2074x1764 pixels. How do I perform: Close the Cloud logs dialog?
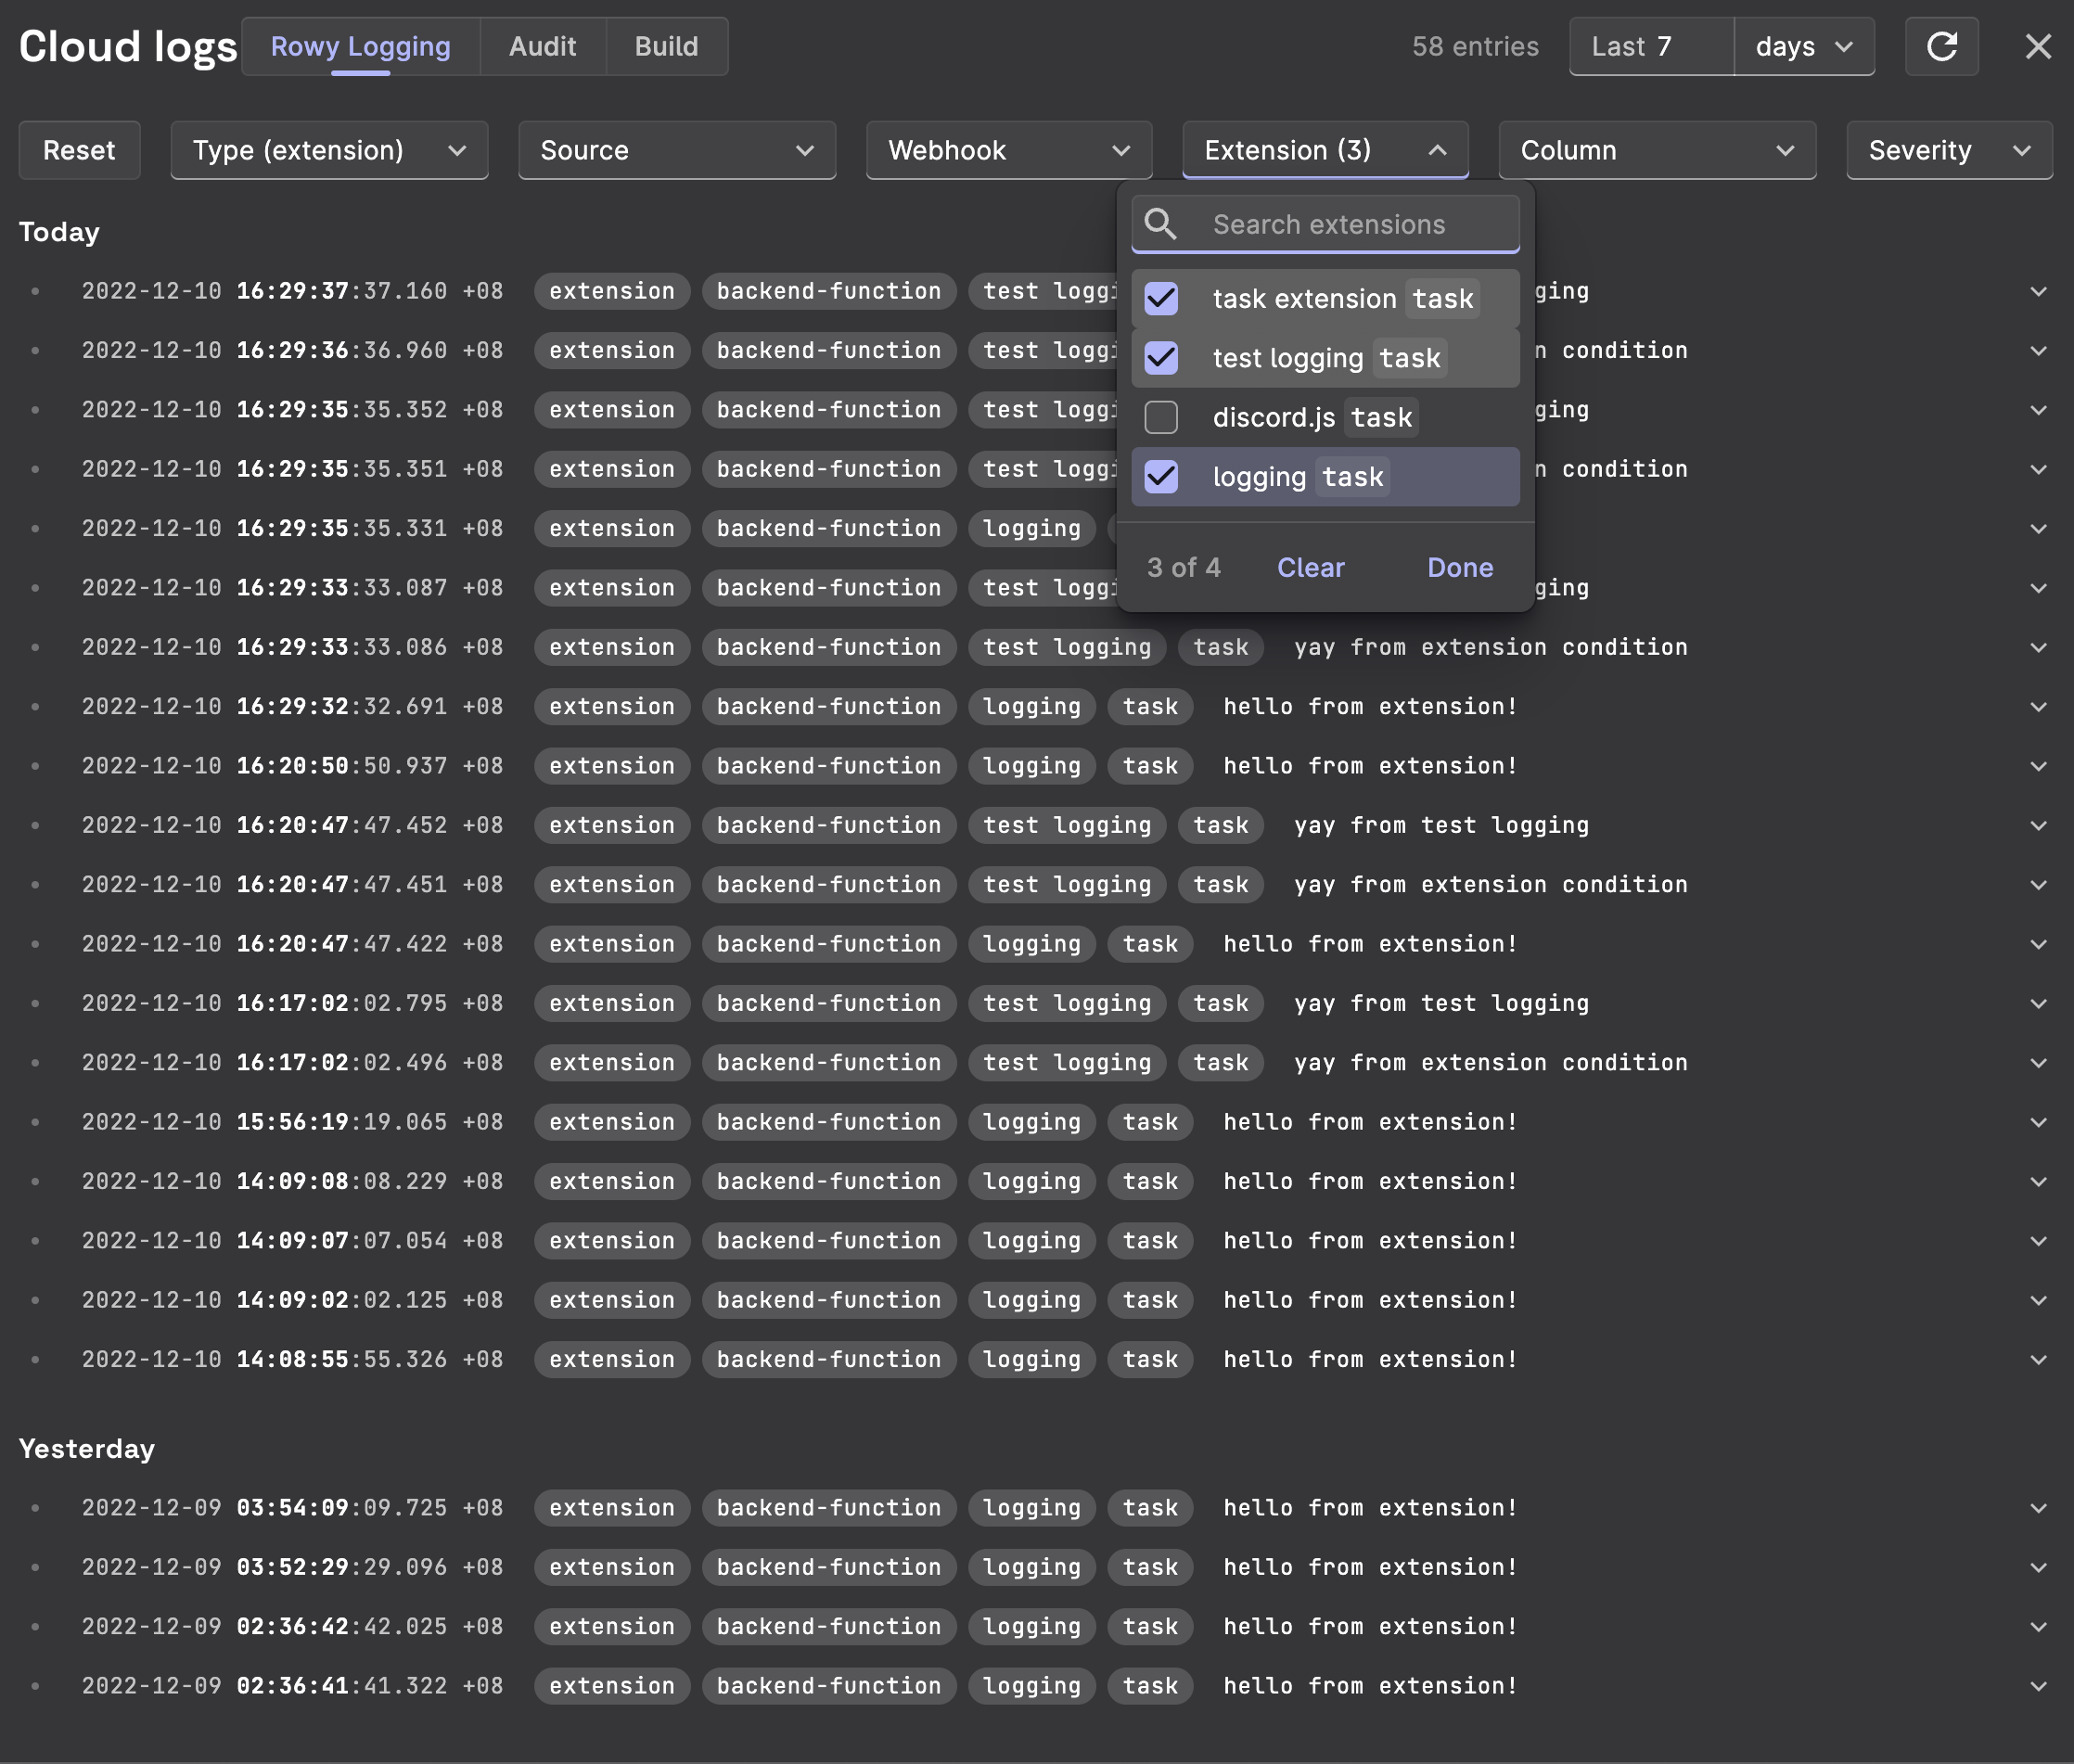[x=2038, y=47]
